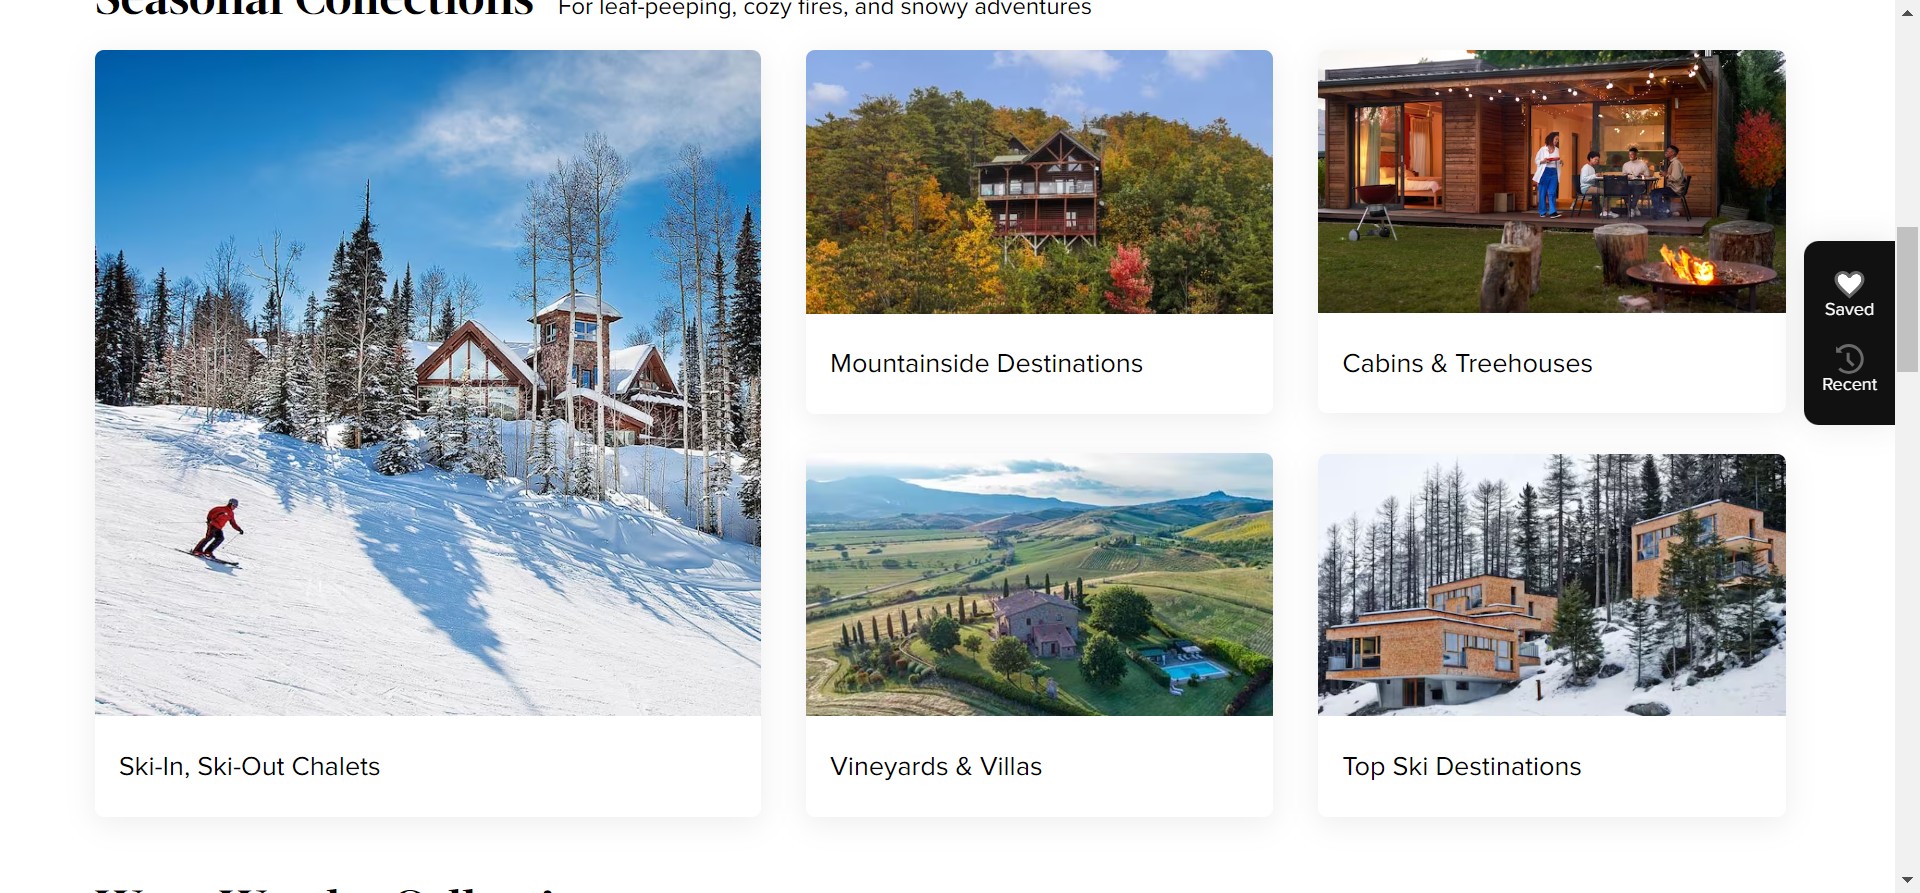Click the scrollbar track below the thumb
1920x893 pixels.
pyautogui.click(x=1907, y=620)
